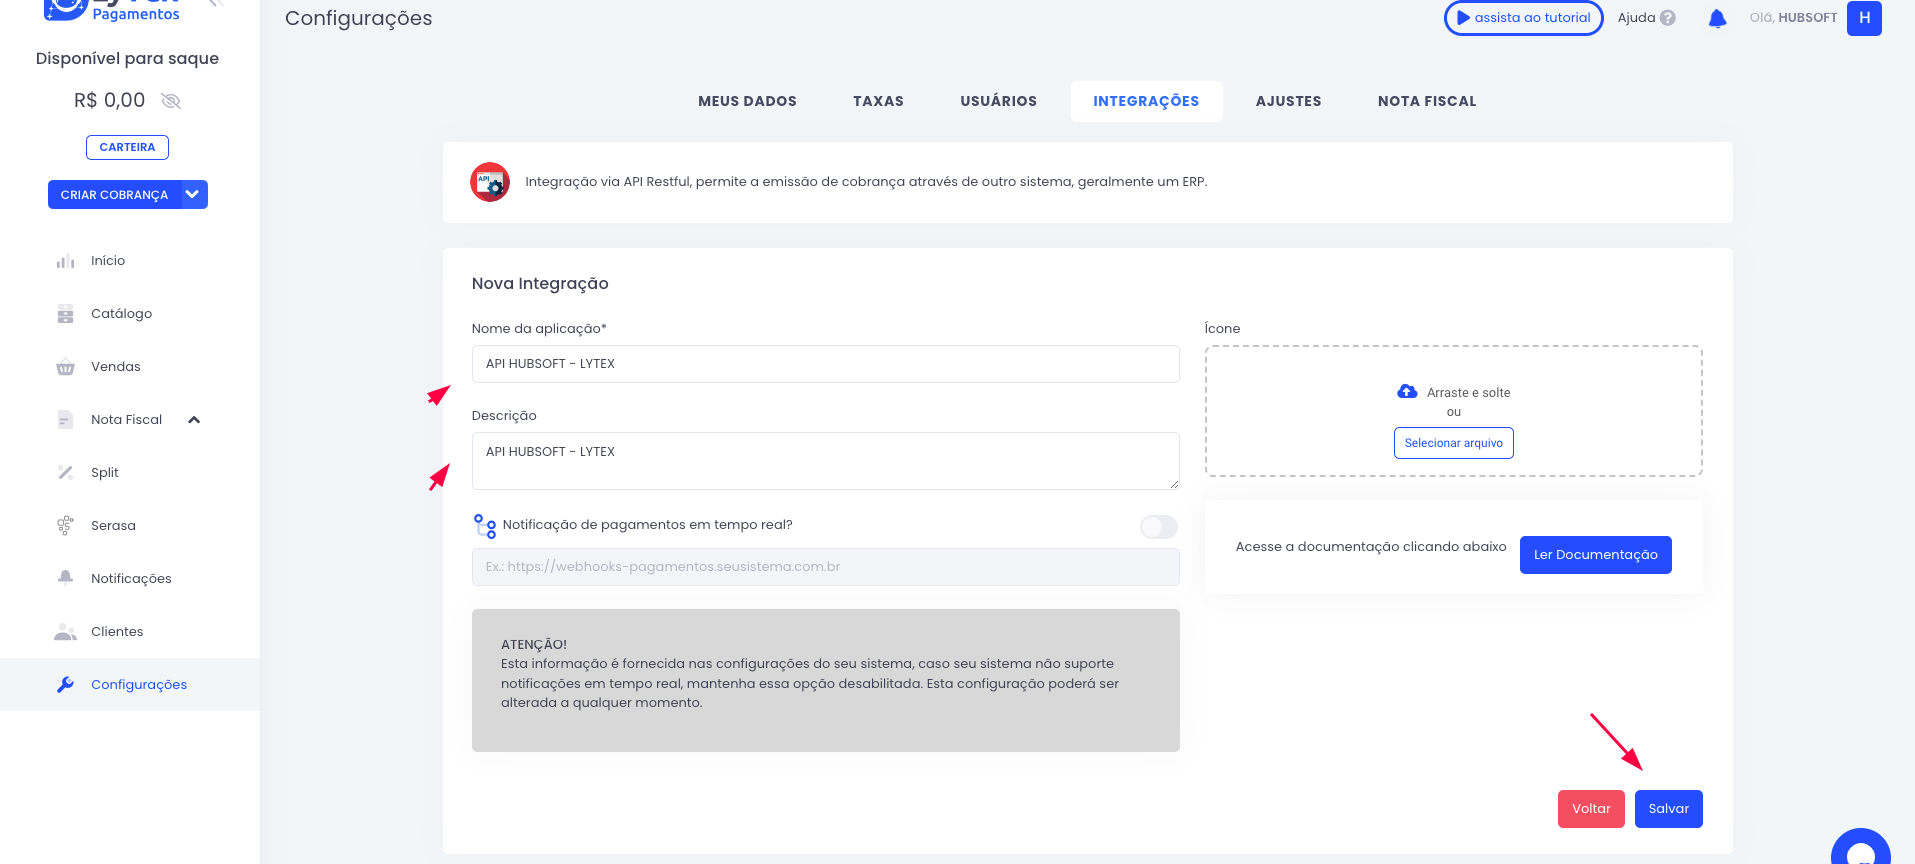Click the R$ 0,00 balance amount
This screenshot has height=864, width=1915.
coord(110,101)
